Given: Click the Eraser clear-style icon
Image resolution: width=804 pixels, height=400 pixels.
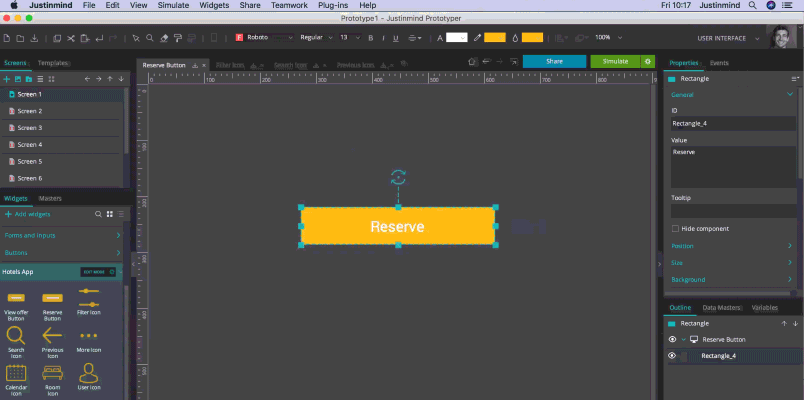Looking at the screenshot, I should point(164,38).
